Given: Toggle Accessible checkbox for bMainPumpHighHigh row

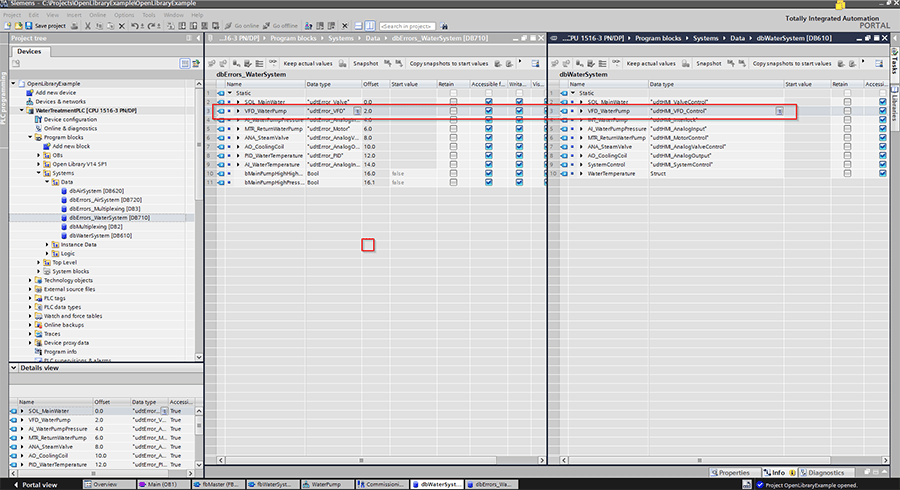Looking at the screenshot, I should pos(488,173).
